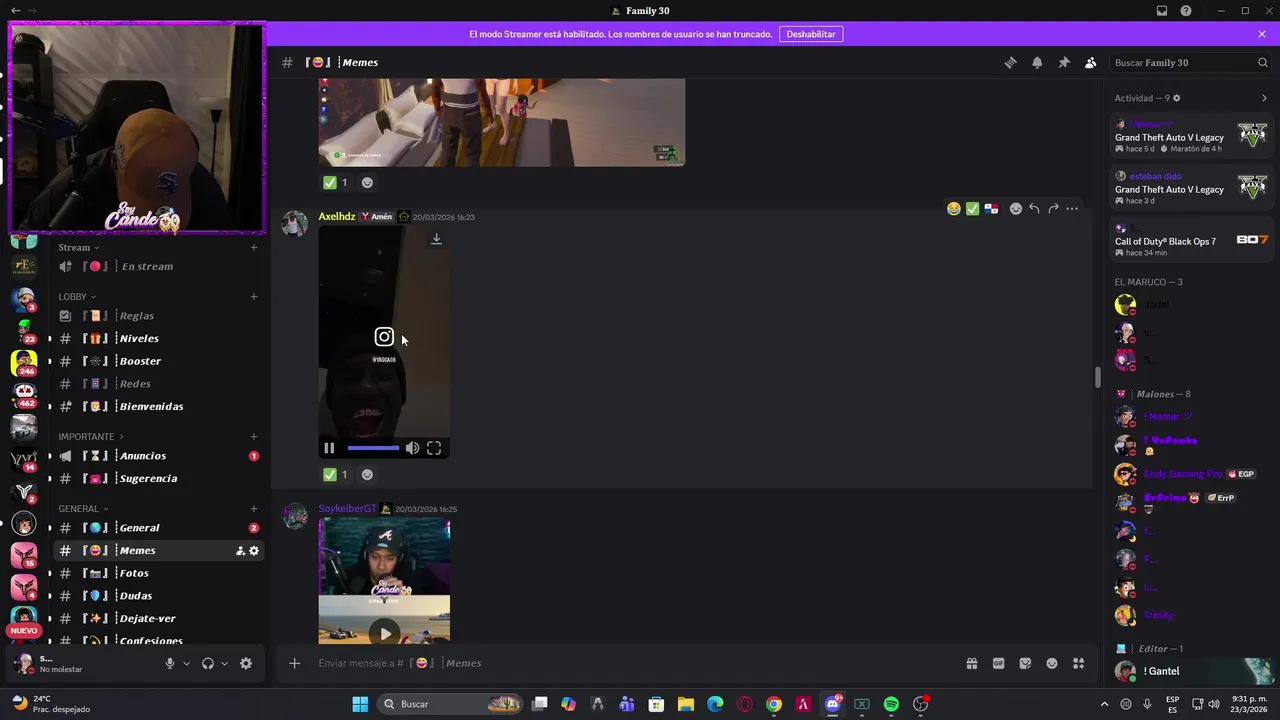Toggle check mark reaction under top image
Image resolution: width=1280 pixels, height=720 pixels.
(x=335, y=183)
